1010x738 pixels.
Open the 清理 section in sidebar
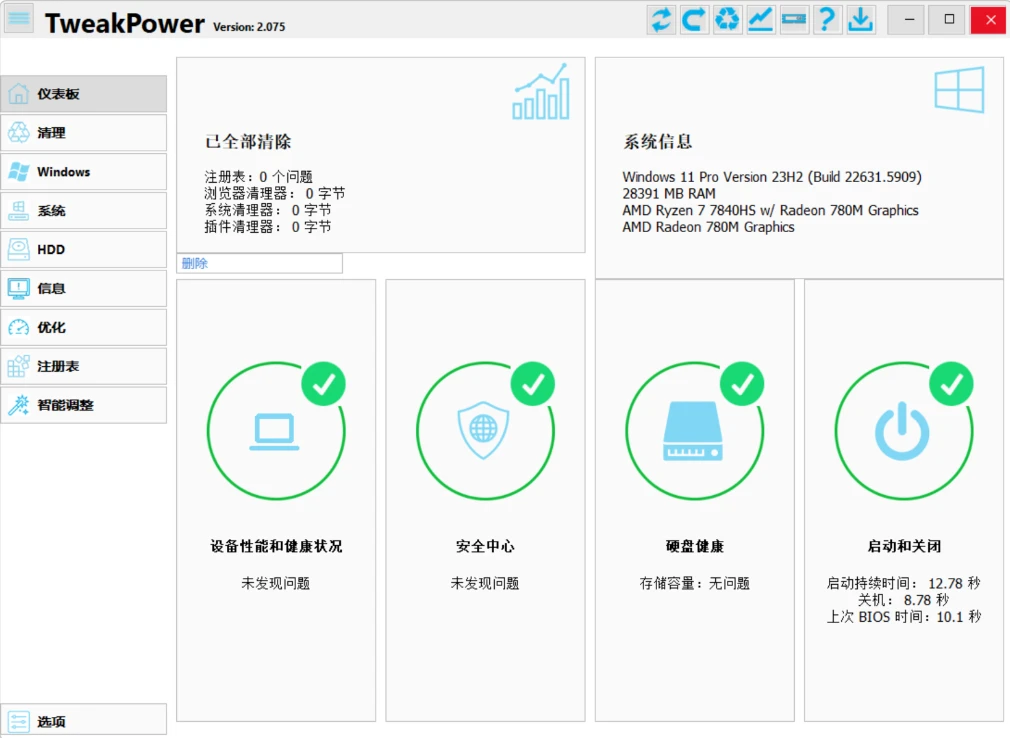(x=84, y=133)
